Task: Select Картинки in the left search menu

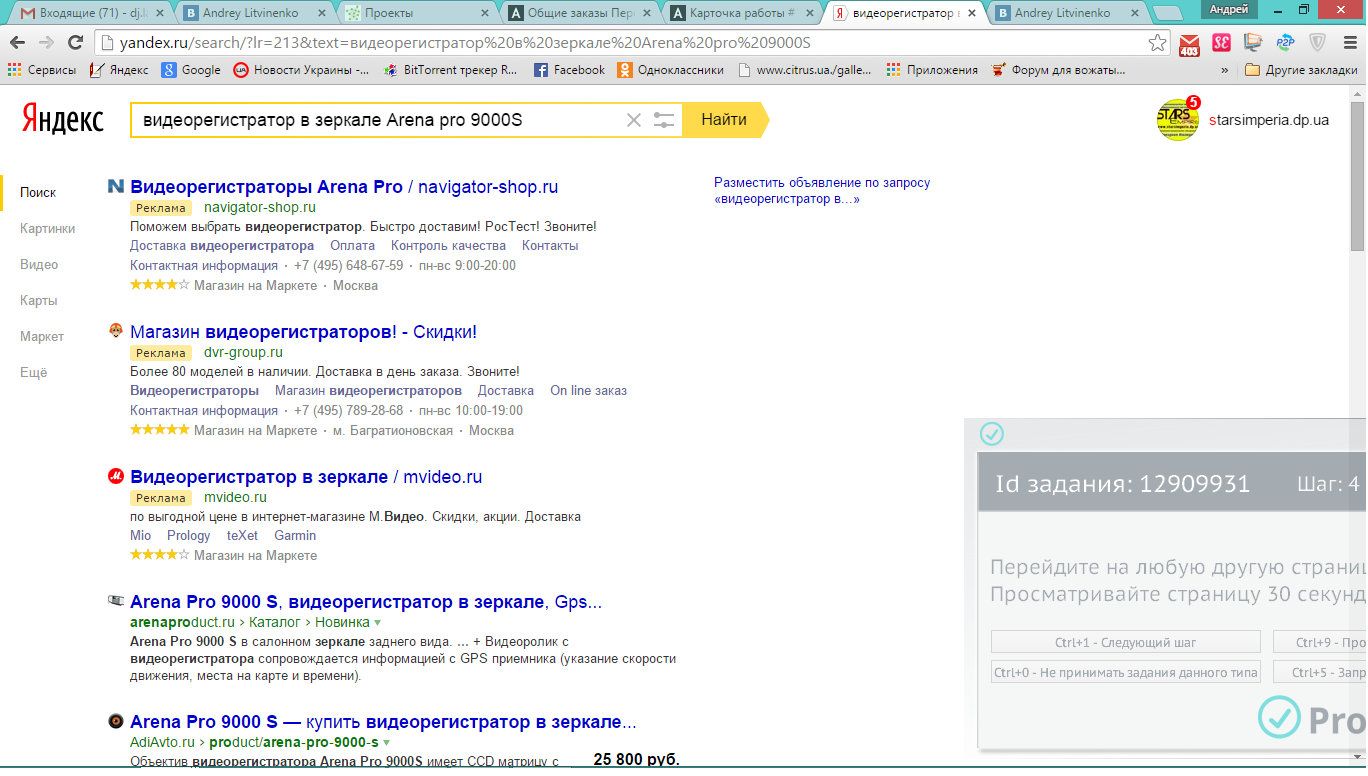Action: (47, 228)
